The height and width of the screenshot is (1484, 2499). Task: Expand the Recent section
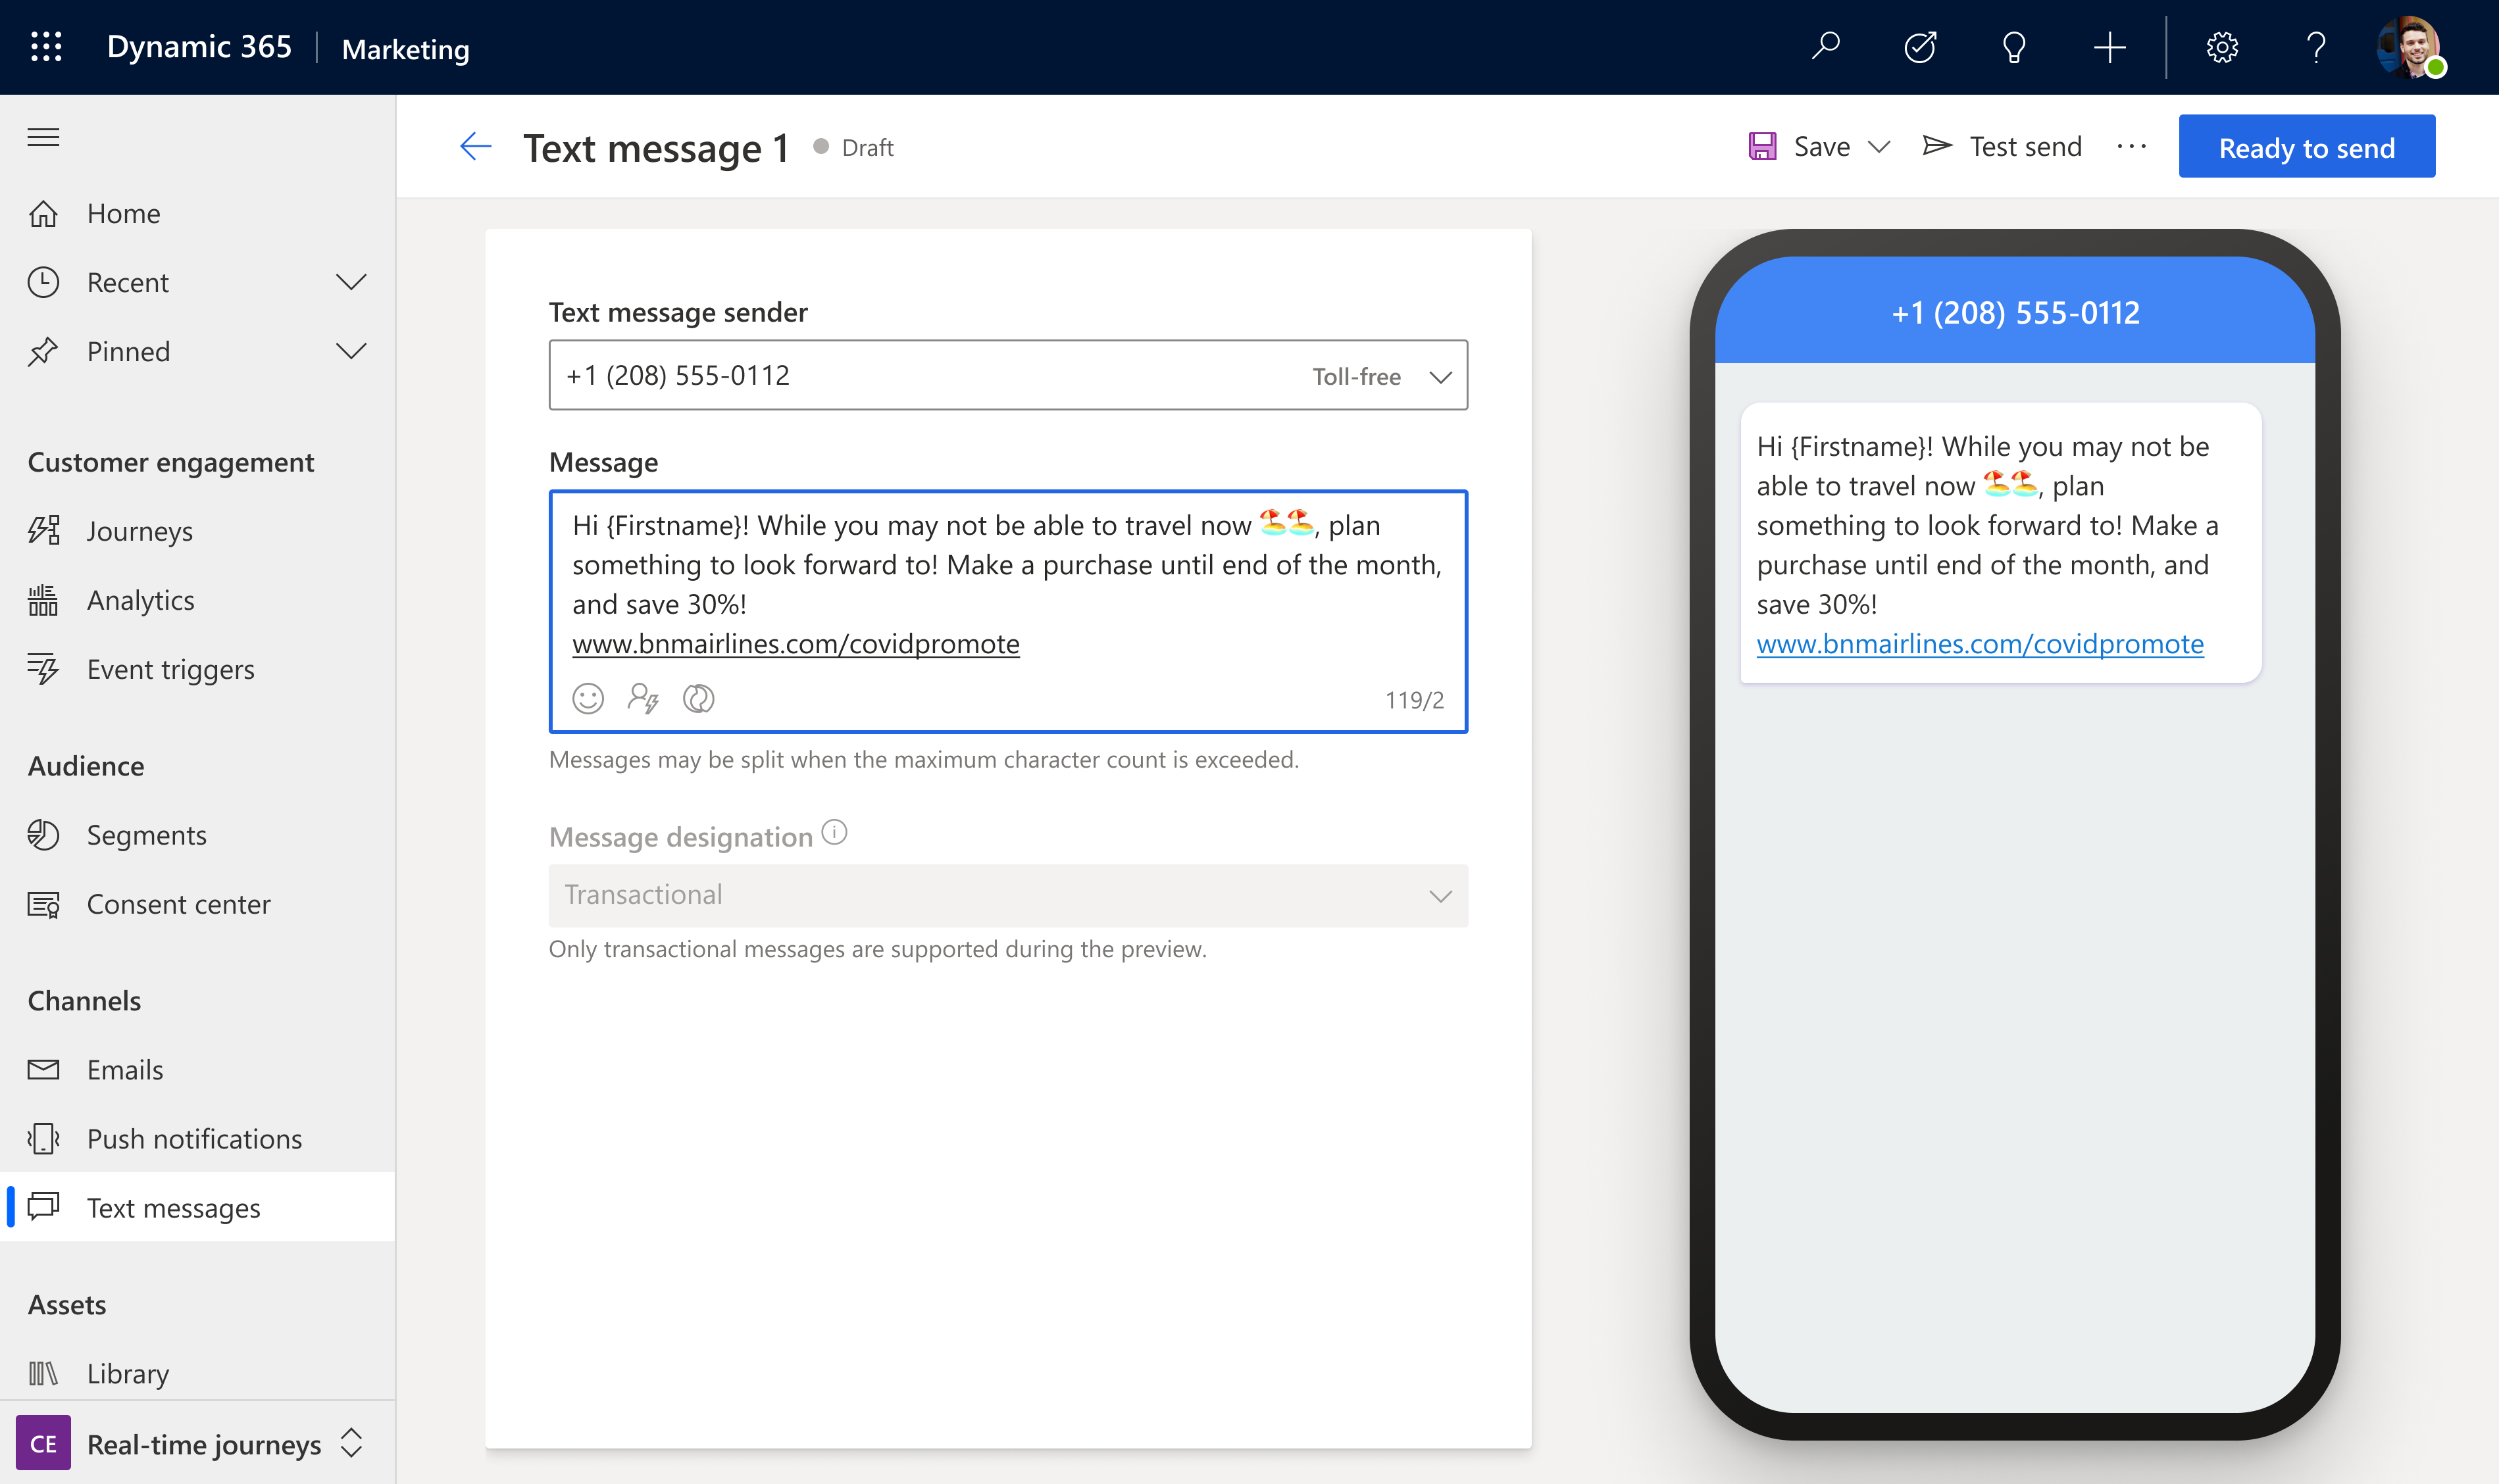point(351,282)
